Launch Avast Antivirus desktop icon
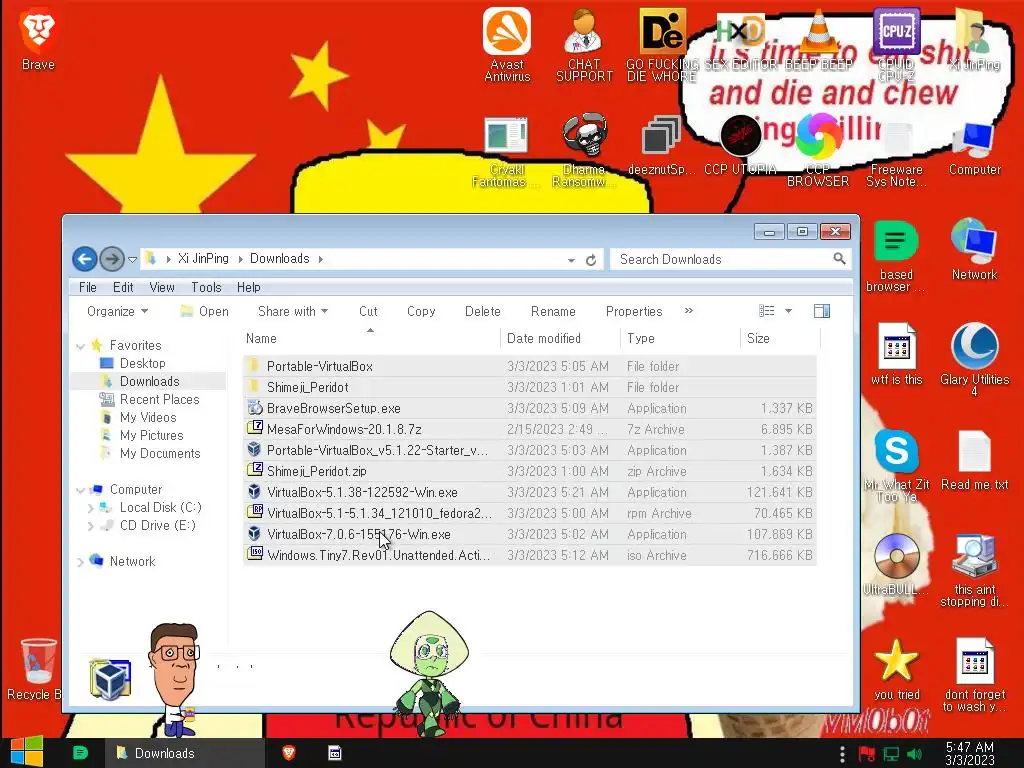Screen dimensions: 1024x768 click(507, 44)
